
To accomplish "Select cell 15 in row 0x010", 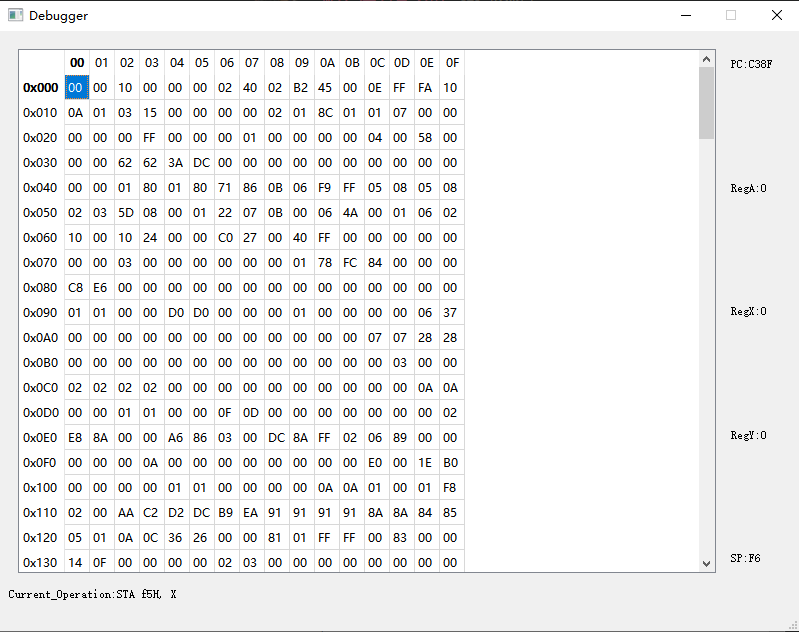I will 152,113.
